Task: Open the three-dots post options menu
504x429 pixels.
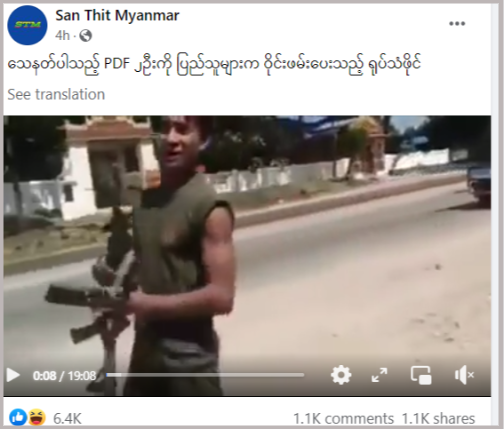Action: (457, 23)
